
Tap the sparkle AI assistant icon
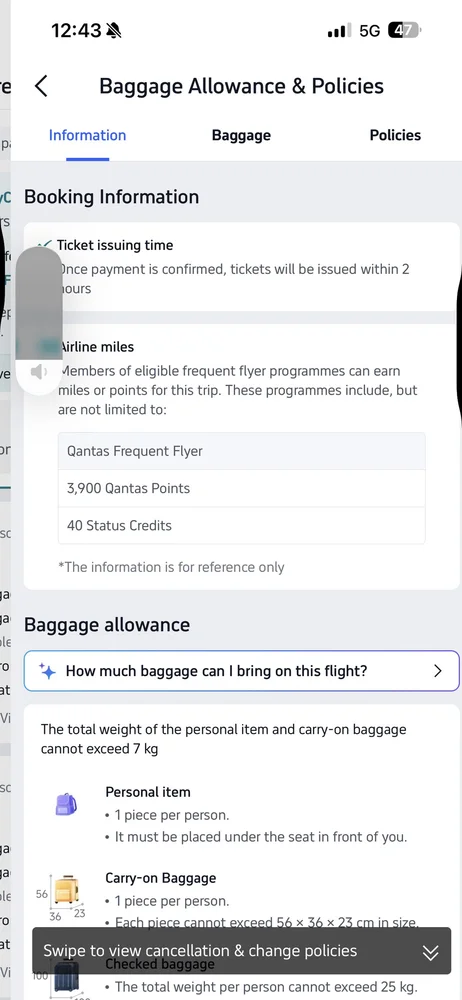pyautogui.click(x=47, y=671)
